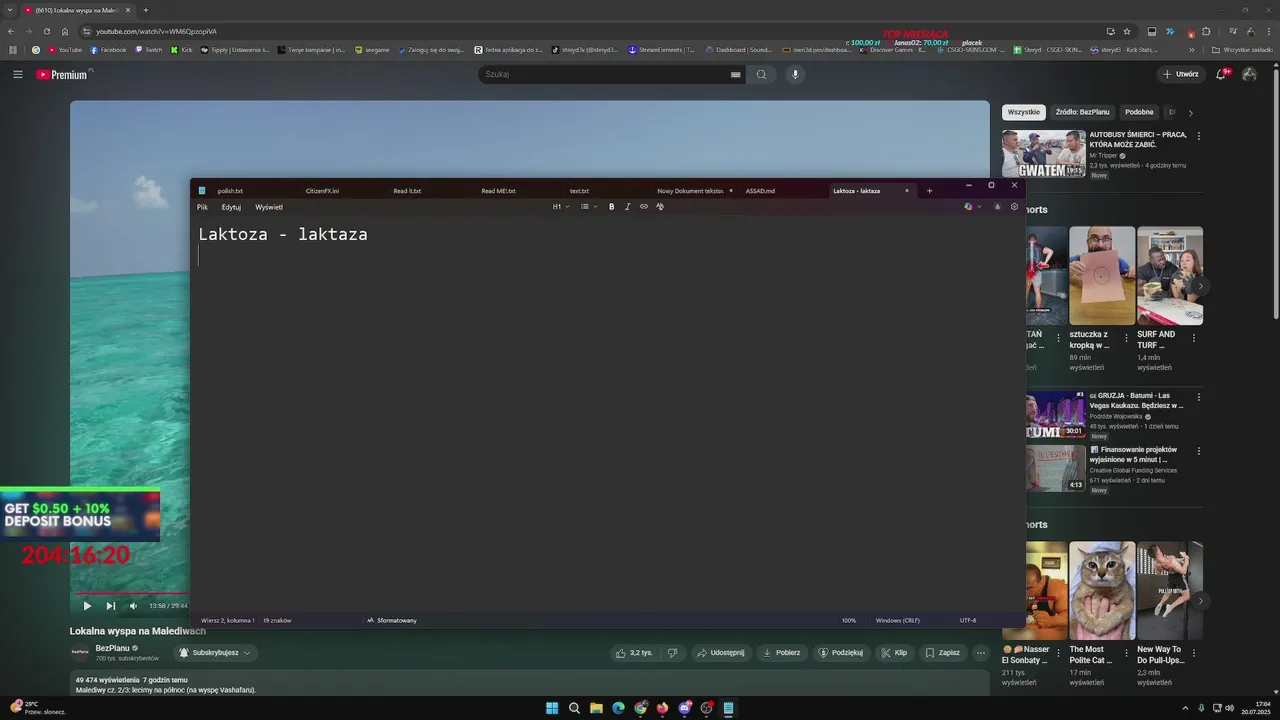Bookmark this page with star icon

pos(1127,31)
